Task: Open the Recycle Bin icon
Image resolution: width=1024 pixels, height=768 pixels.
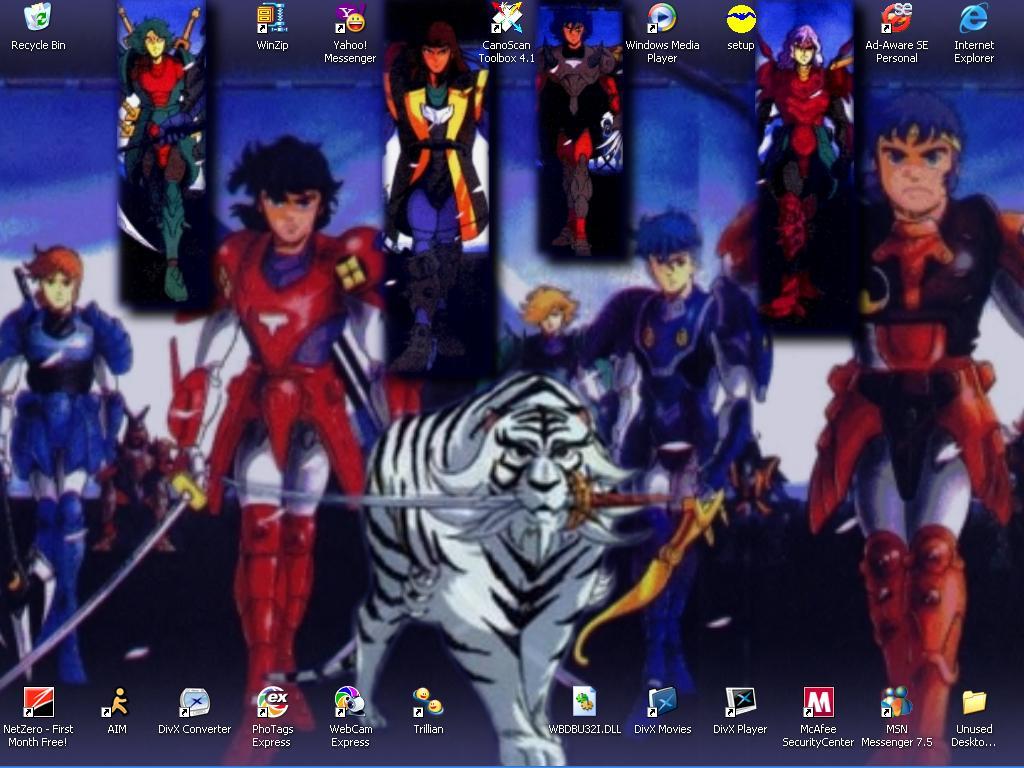Action: coord(38,18)
